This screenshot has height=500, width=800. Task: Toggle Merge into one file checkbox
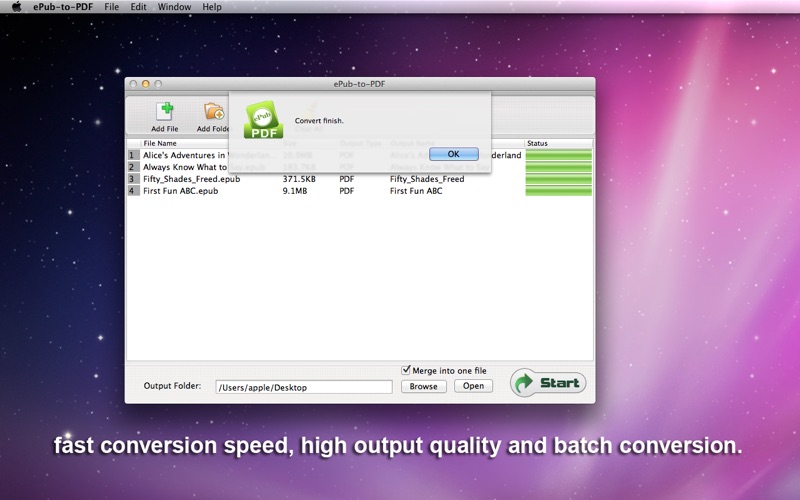click(x=406, y=370)
